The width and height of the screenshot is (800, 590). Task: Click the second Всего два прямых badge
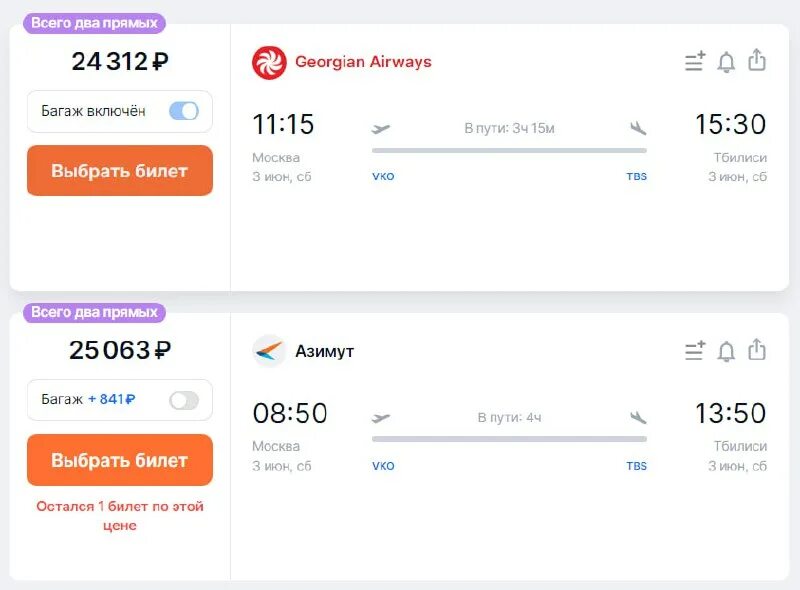click(x=94, y=312)
